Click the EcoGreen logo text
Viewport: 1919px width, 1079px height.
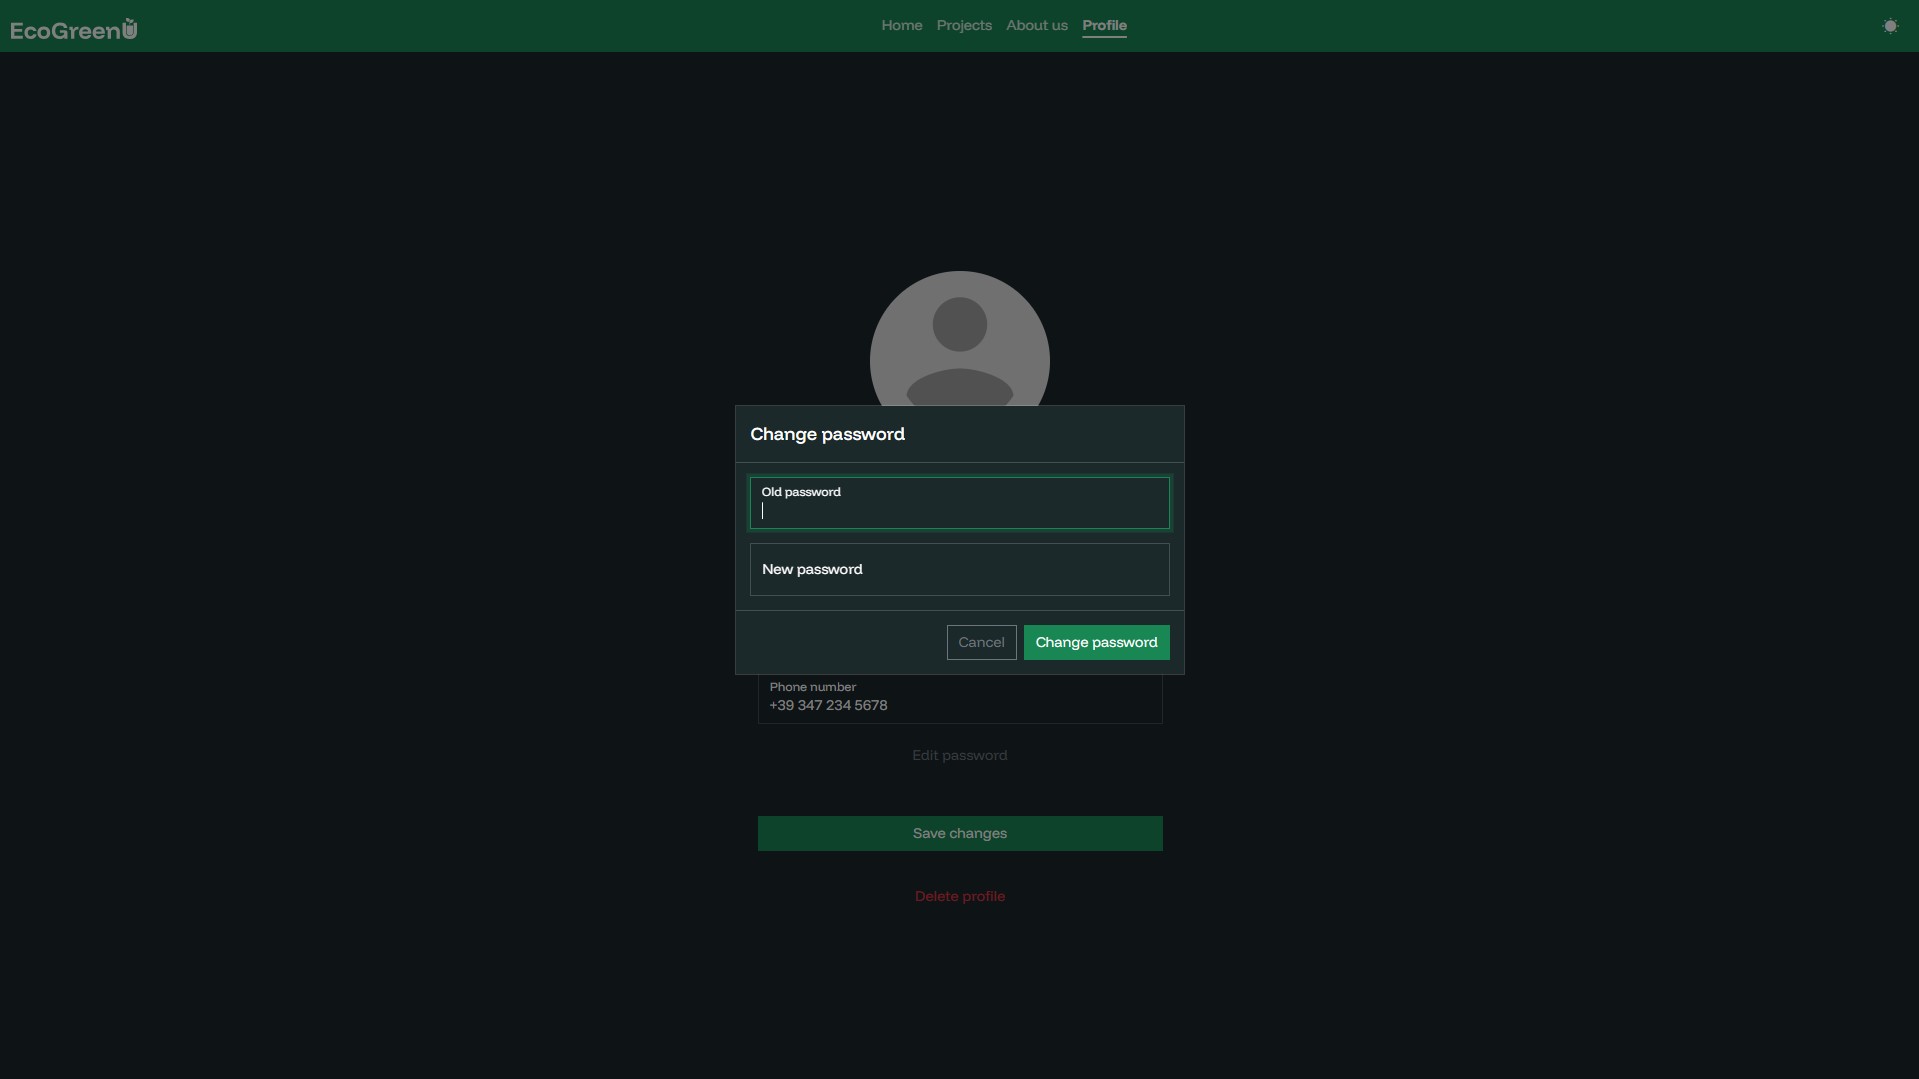pyautogui.click(x=64, y=30)
